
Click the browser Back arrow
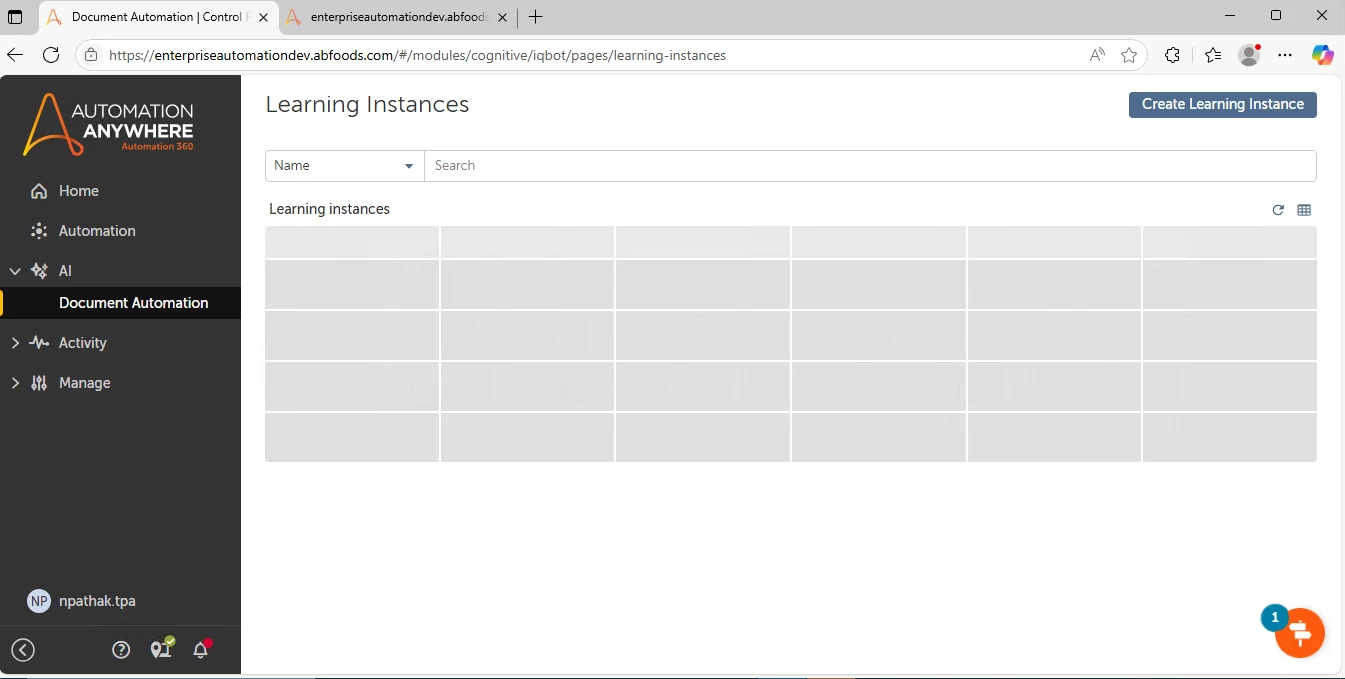[15, 55]
